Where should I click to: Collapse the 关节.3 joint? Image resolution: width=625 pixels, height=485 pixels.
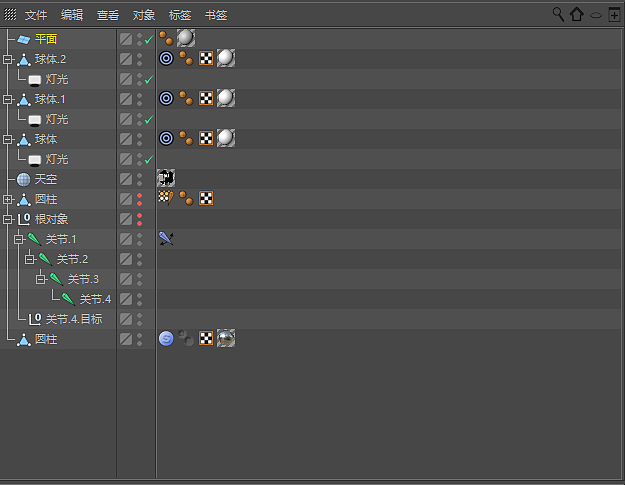click(41, 279)
